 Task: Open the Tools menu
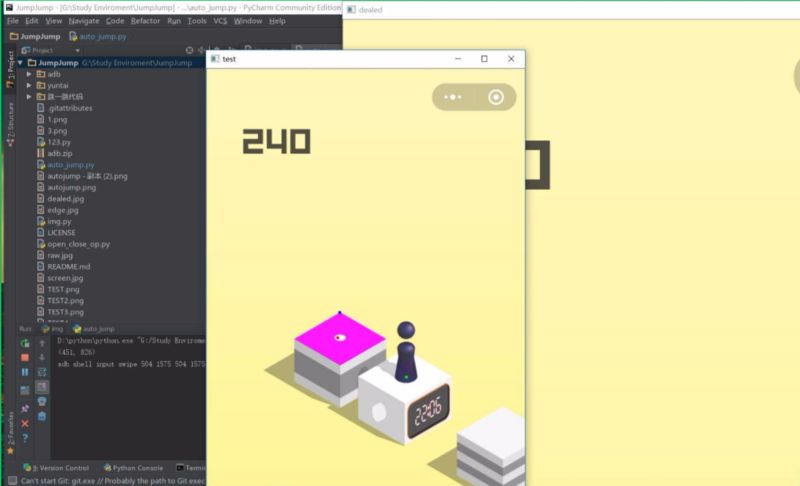197,21
